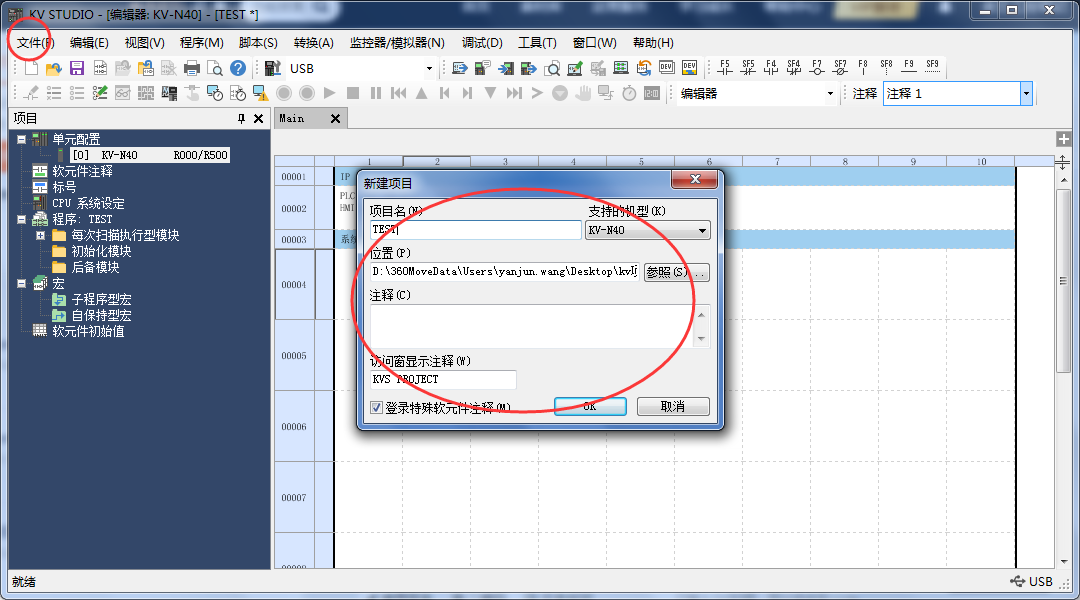Focus the 项目名 input field containing TEST
The height and width of the screenshot is (600, 1080).
[475, 229]
